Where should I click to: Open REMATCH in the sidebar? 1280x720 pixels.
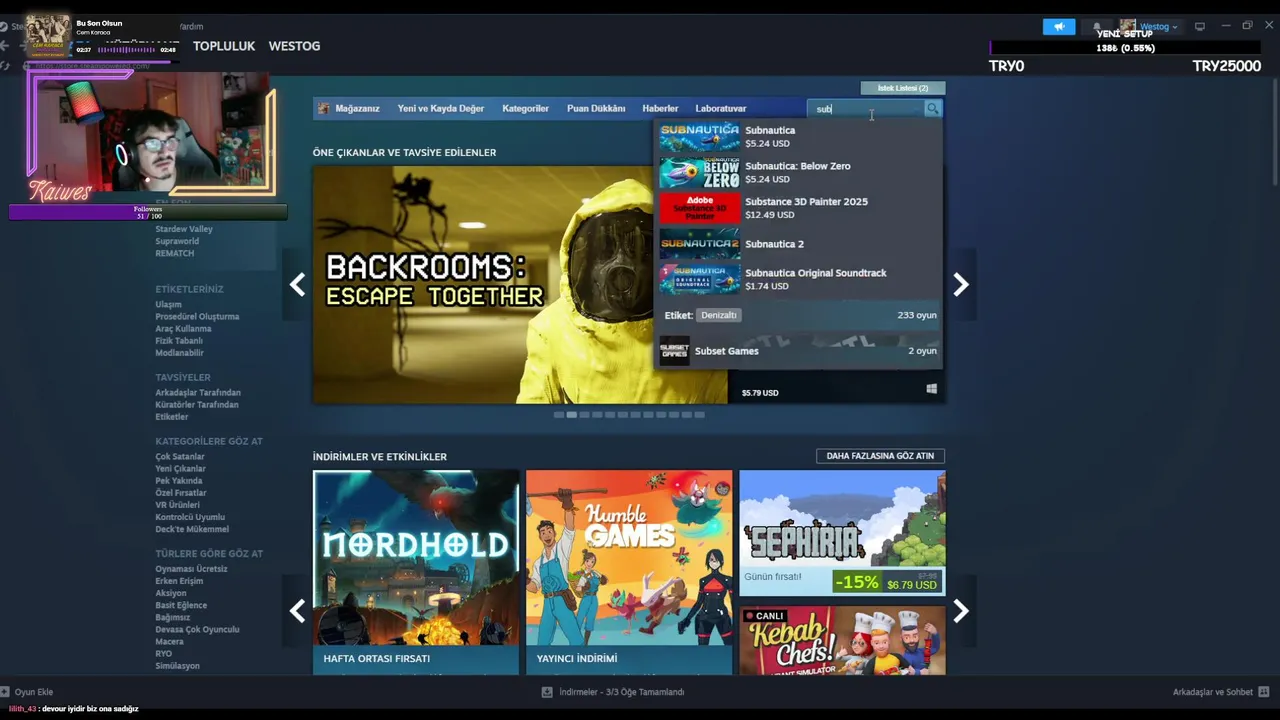click(x=175, y=253)
